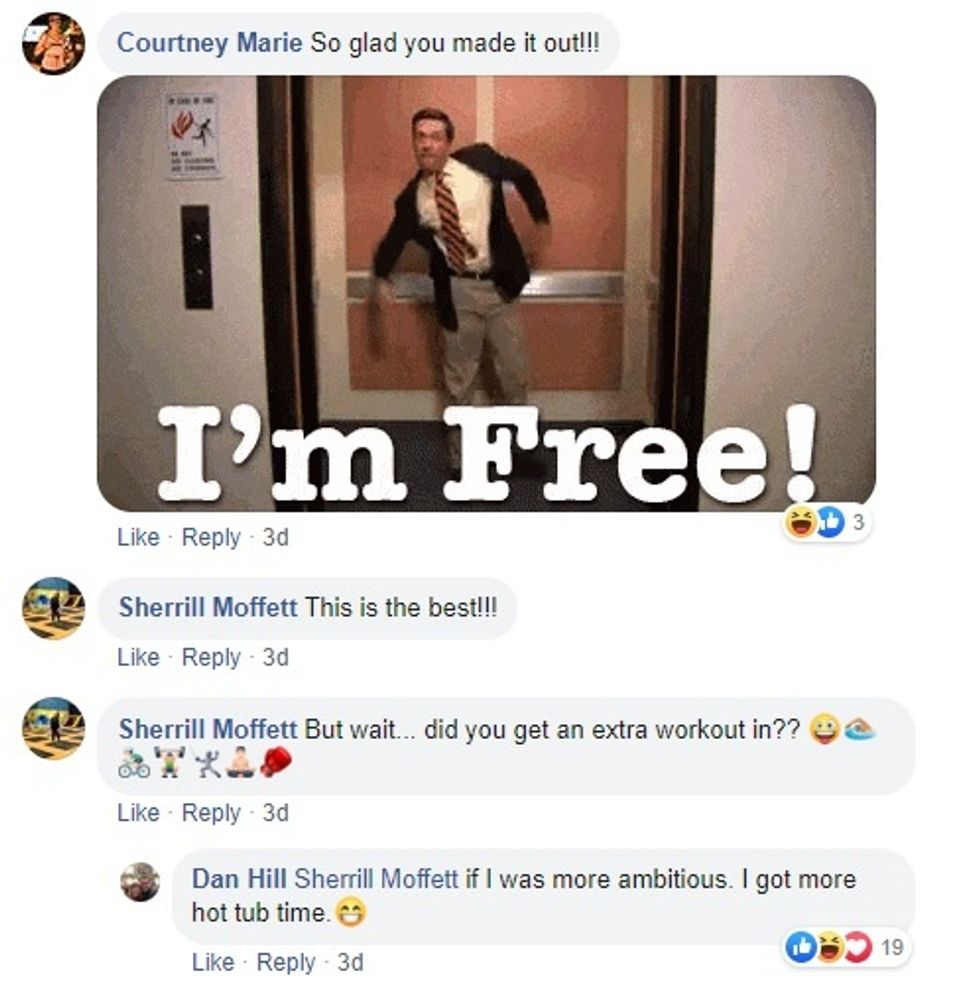Open Sherrill Moffett's avatar on workout comment
The width and height of the screenshot is (980, 986).
point(53,728)
